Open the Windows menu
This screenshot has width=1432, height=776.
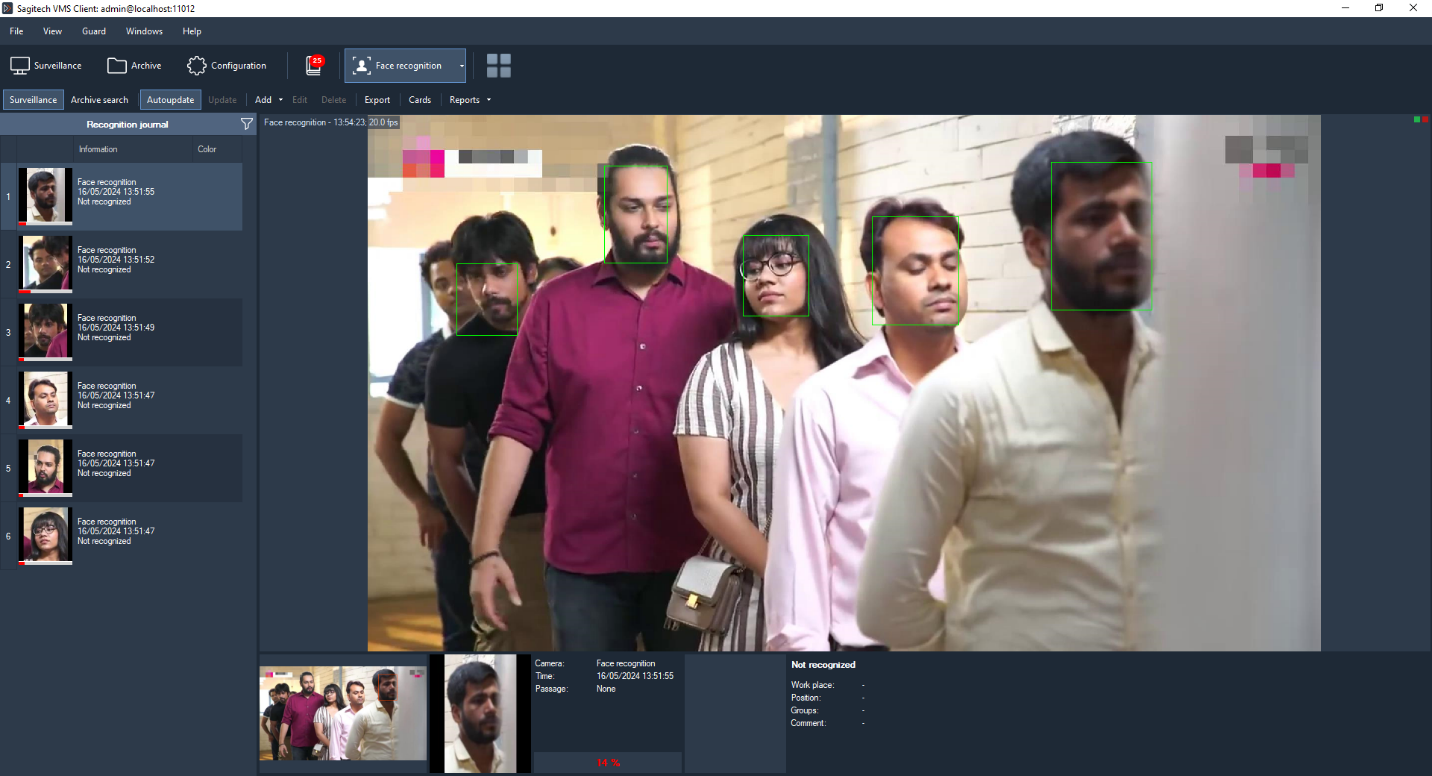144,31
